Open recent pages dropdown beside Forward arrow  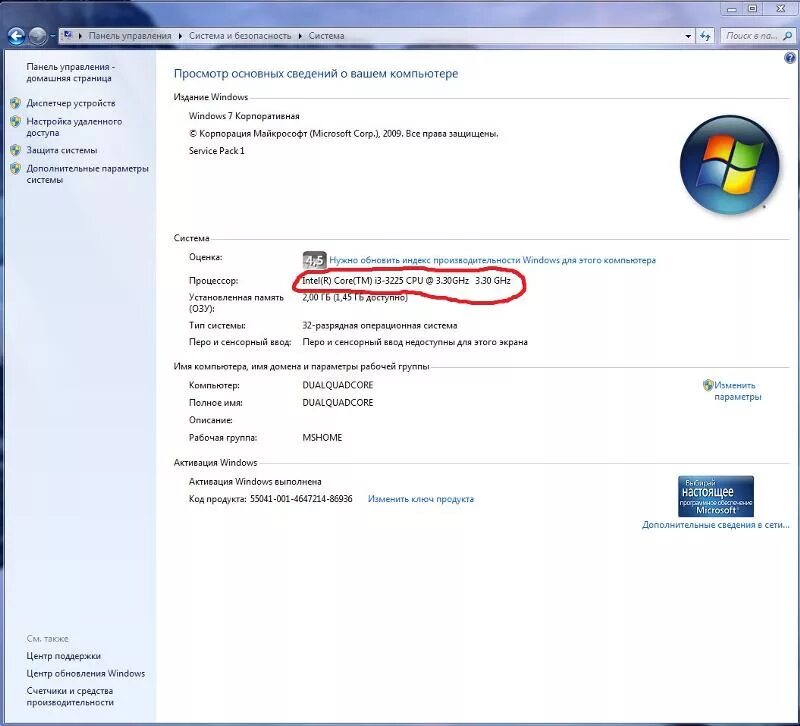pyautogui.click(x=52, y=36)
